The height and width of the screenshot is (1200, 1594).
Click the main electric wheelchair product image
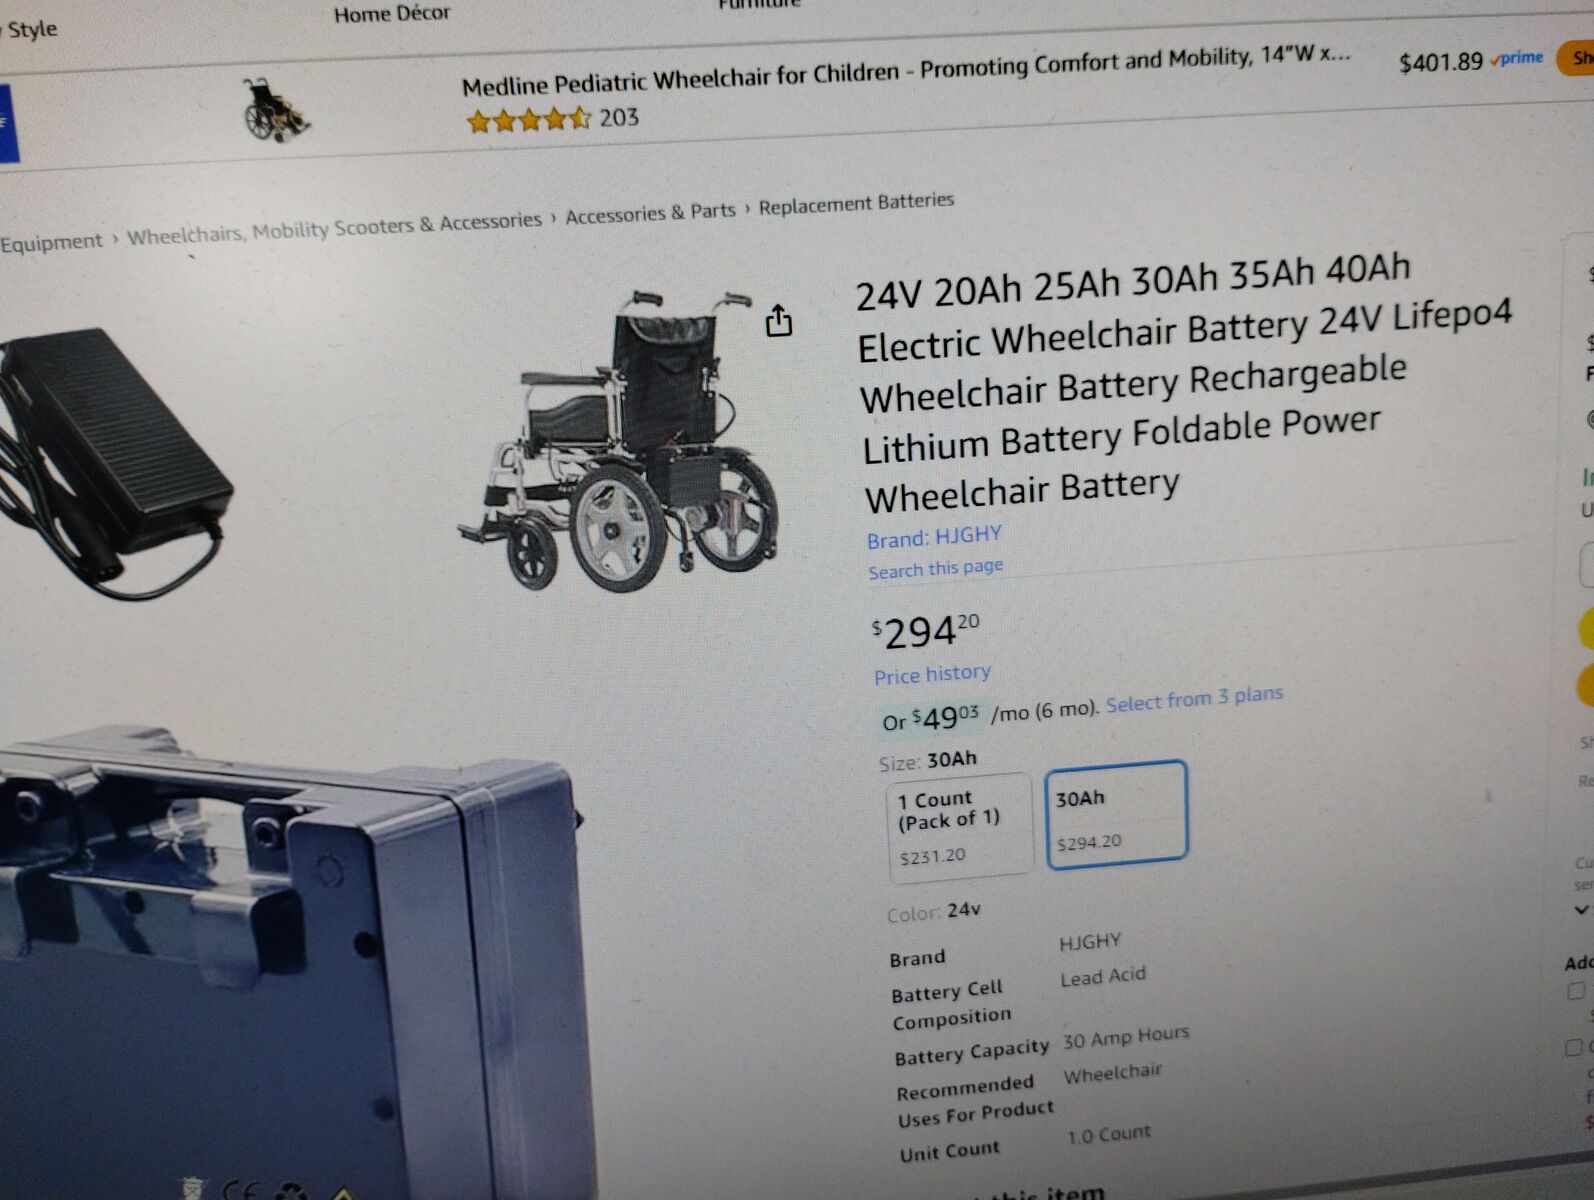click(620, 440)
